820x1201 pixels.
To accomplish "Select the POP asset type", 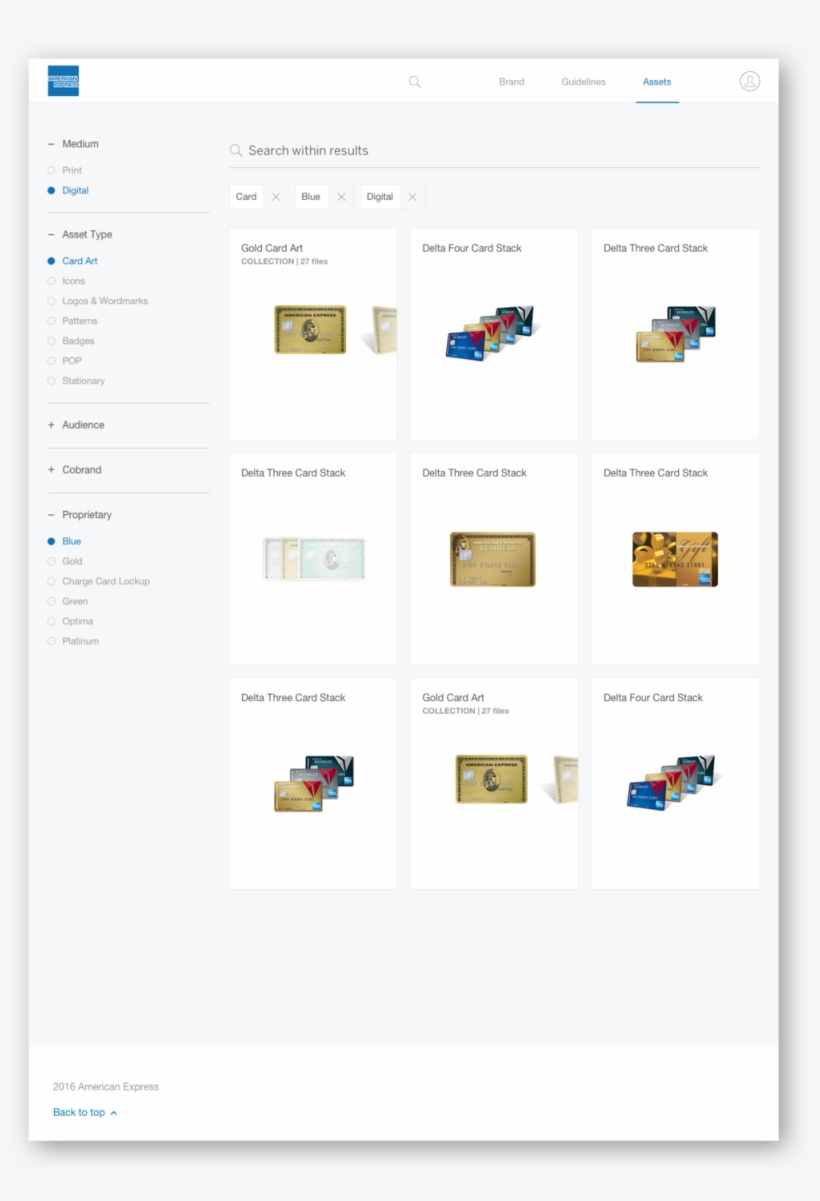I will [x=64, y=361].
